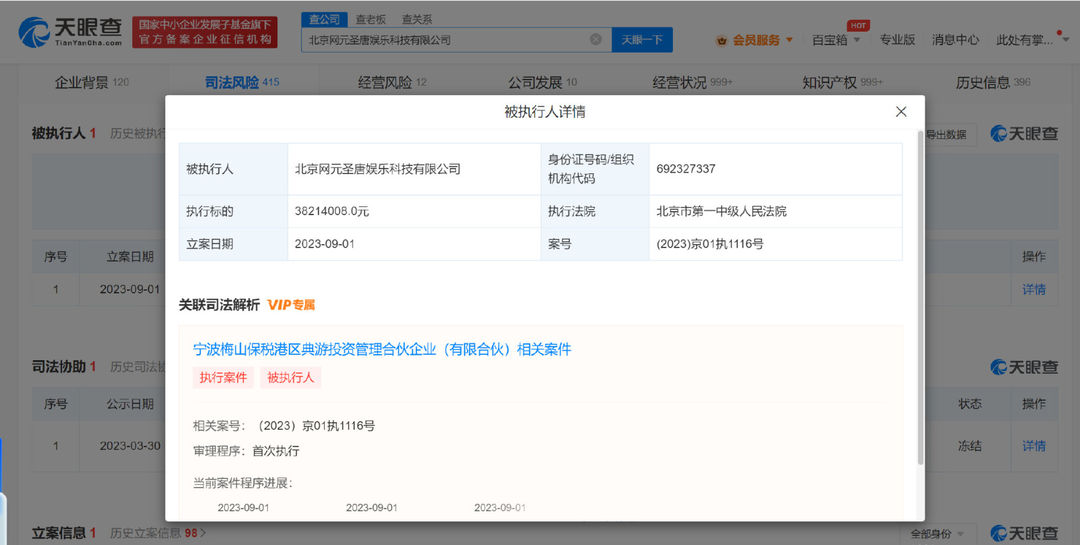
Task: Click the TianYanCha logo icon
Action: [x=33, y=32]
